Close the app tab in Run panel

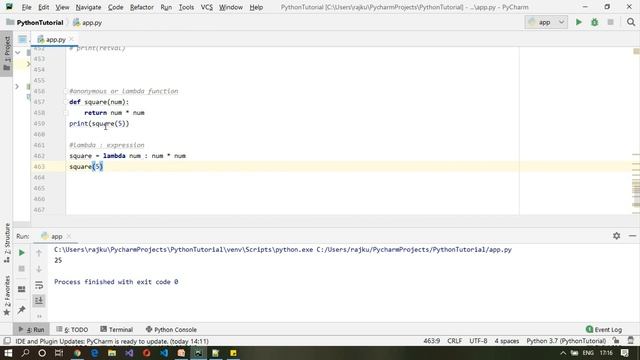(69, 236)
